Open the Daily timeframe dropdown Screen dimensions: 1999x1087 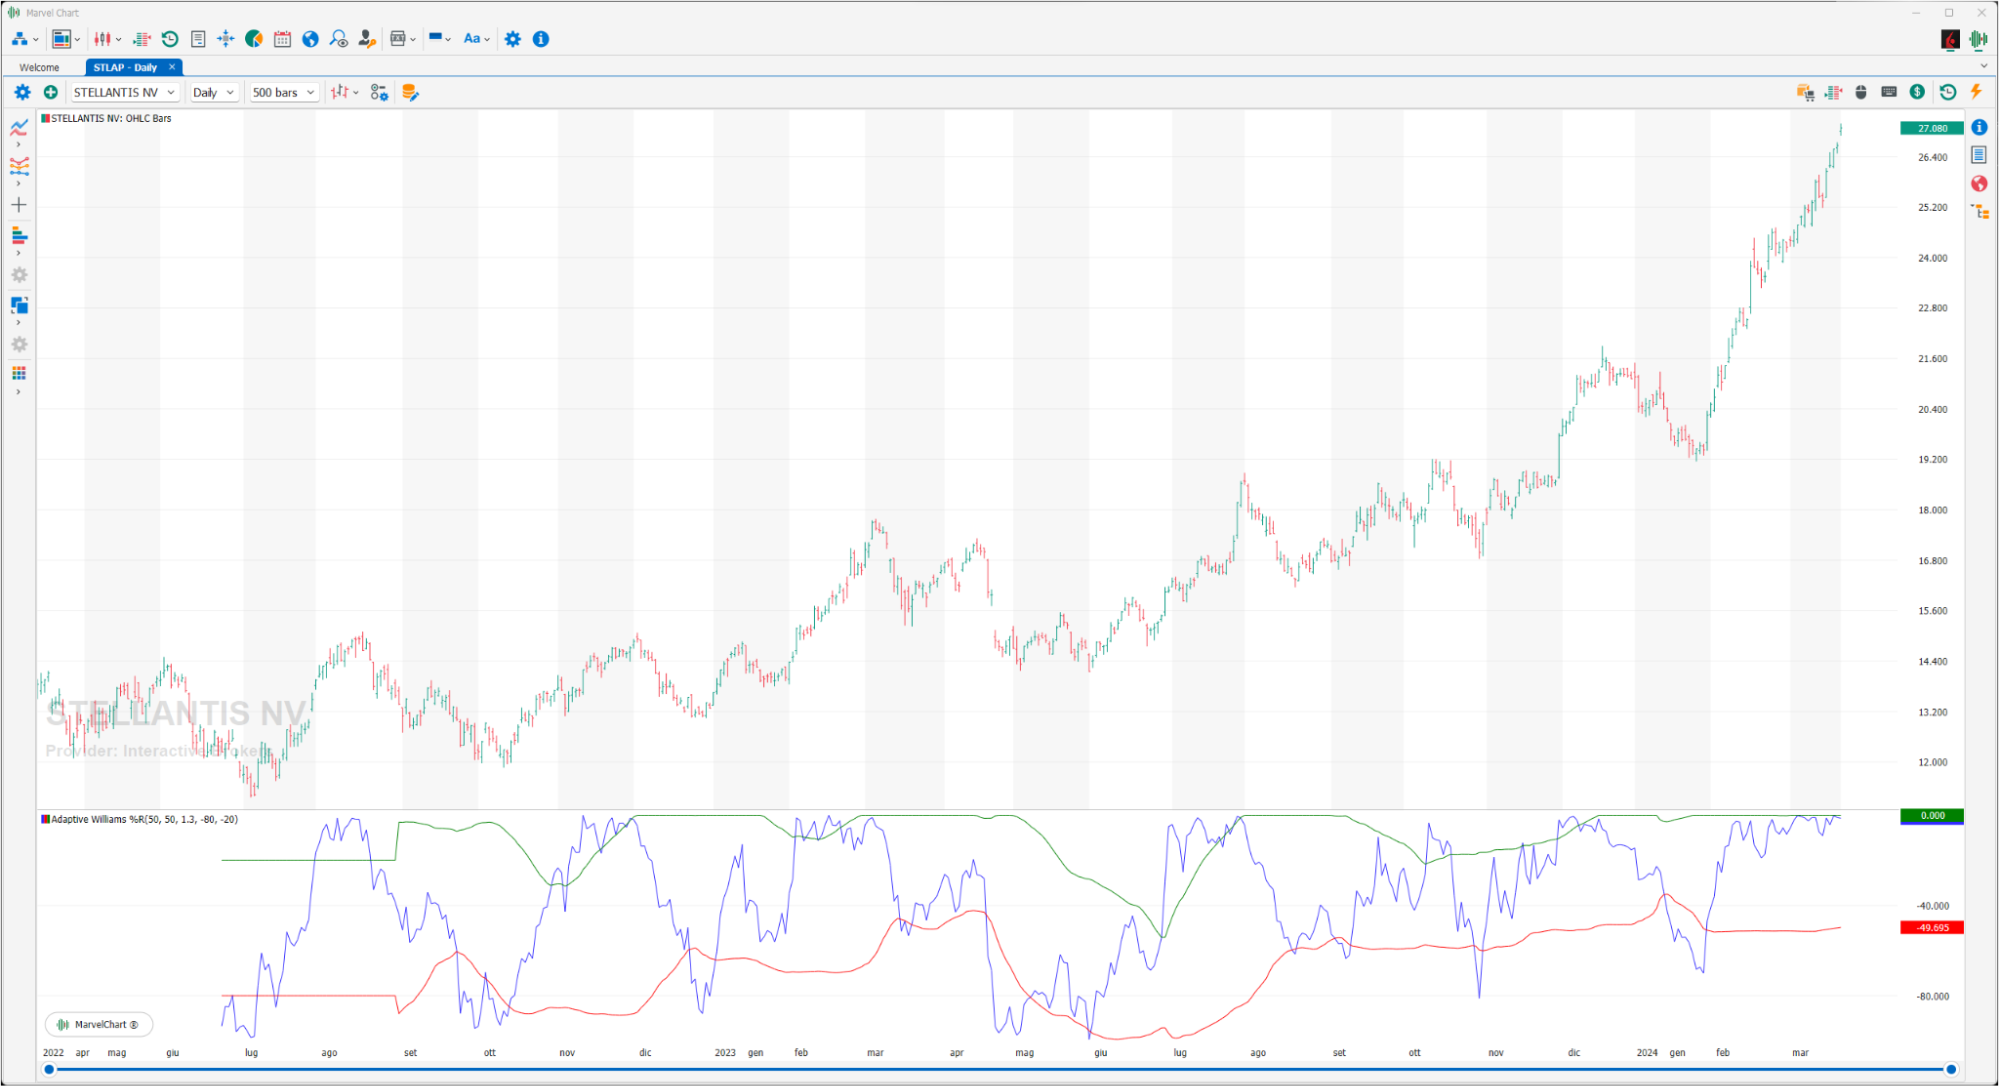coord(214,92)
